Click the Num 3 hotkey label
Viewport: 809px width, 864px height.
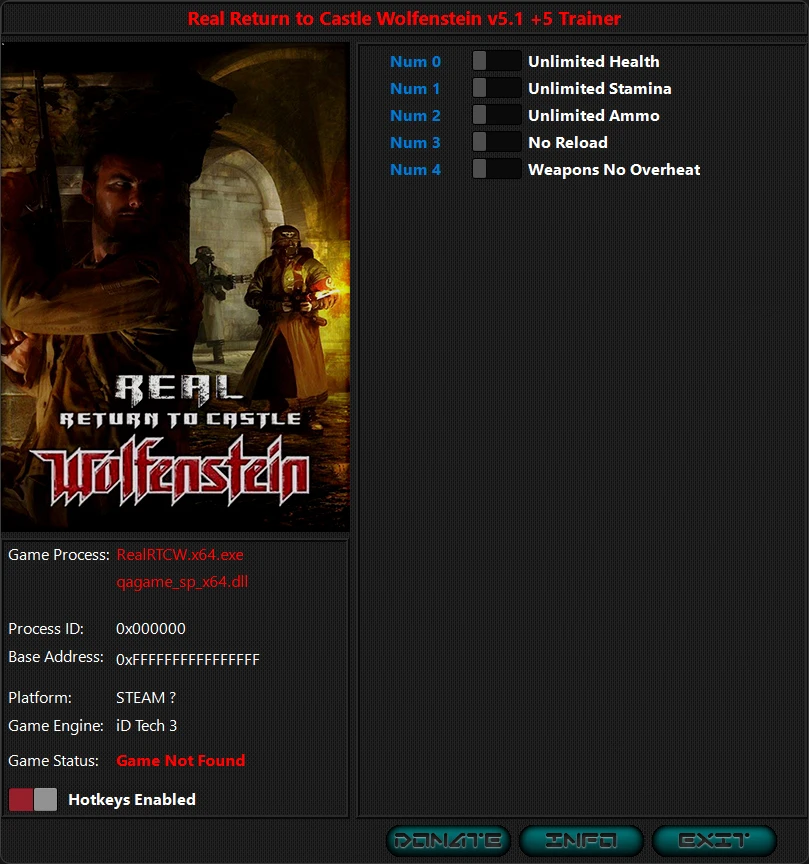point(416,142)
